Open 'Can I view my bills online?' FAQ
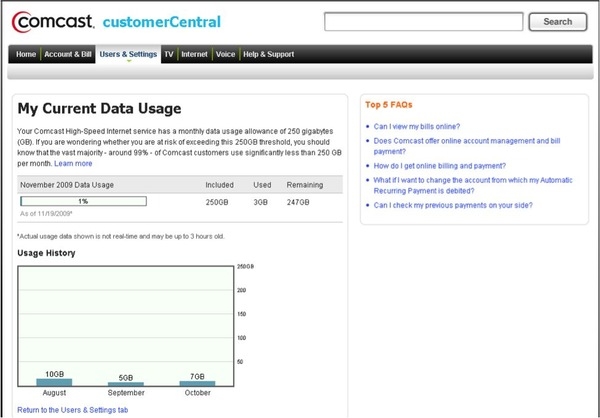 point(417,126)
